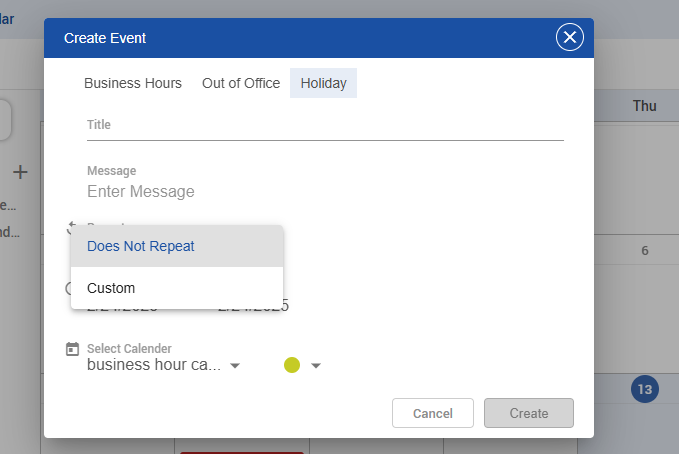
Task: Switch to the Out of Office tab
Action: tap(241, 83)
